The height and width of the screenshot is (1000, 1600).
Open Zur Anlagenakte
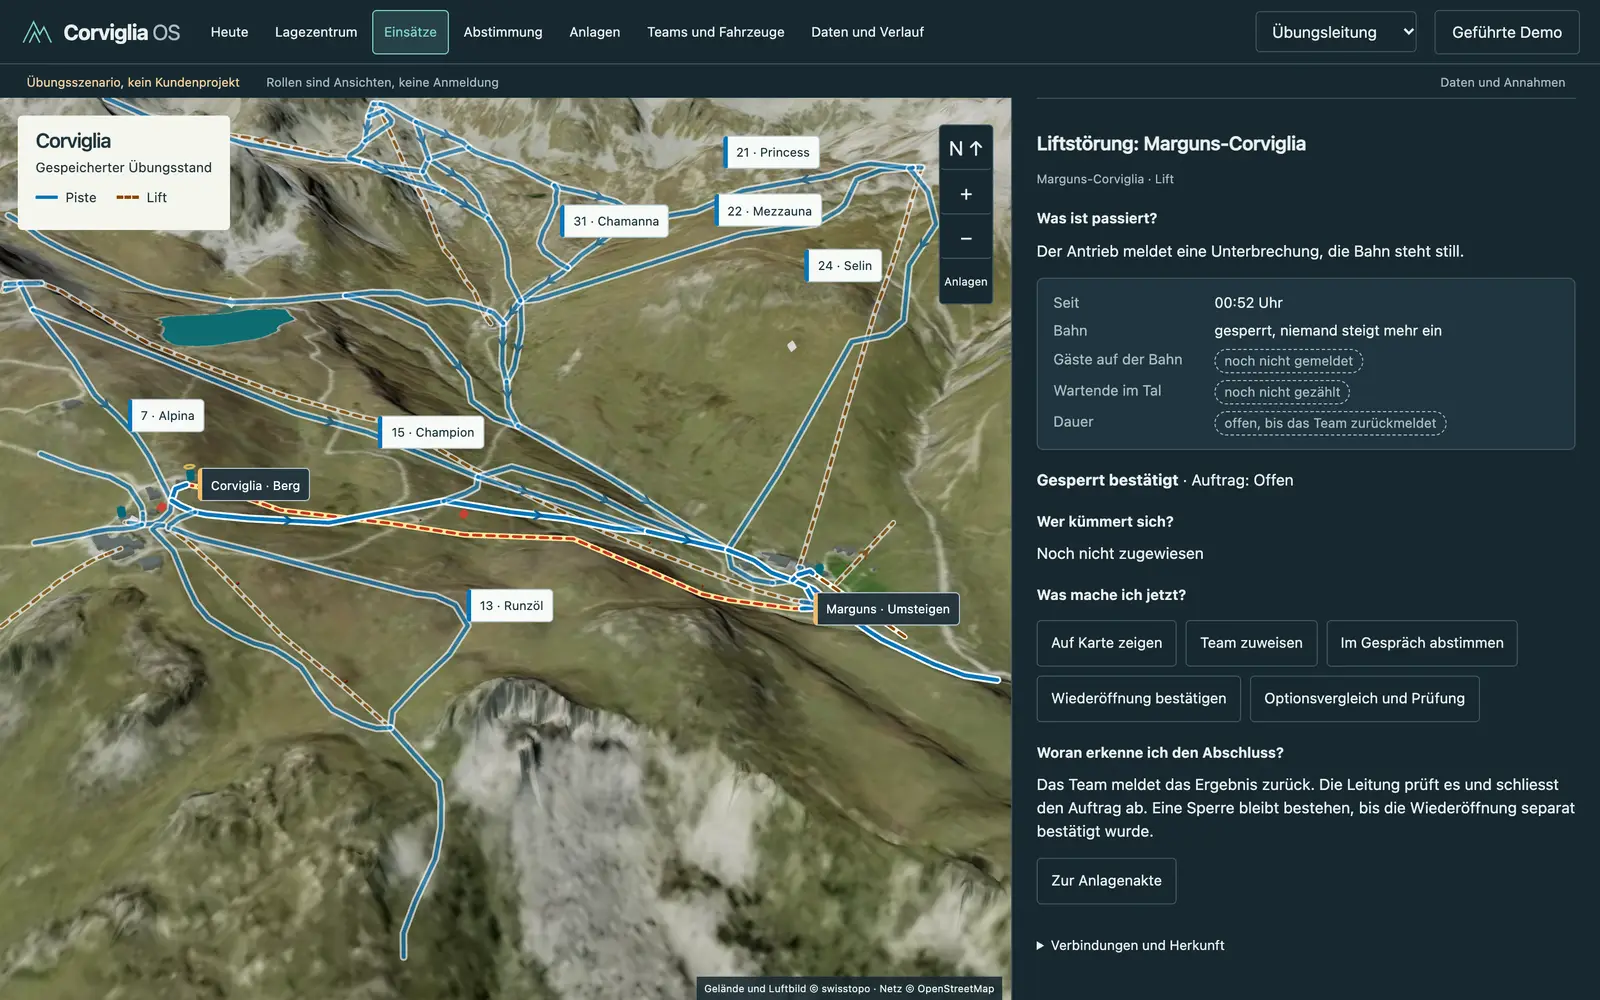(1106, 881)
